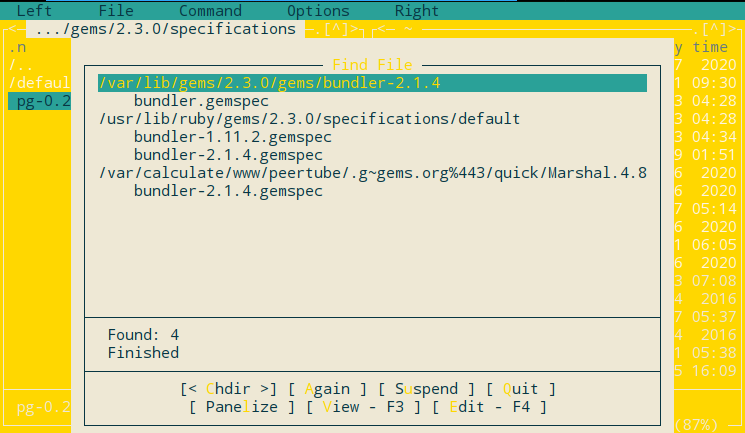745x433 pixels.
Task: Click the (87%) disk usage indicator
Action: click(x=697, y=424)
